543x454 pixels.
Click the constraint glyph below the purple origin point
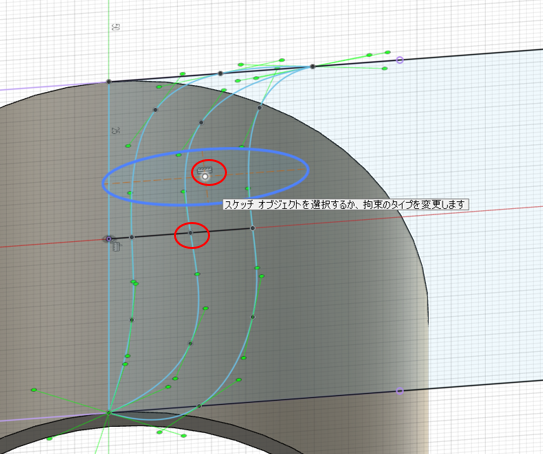117,247
